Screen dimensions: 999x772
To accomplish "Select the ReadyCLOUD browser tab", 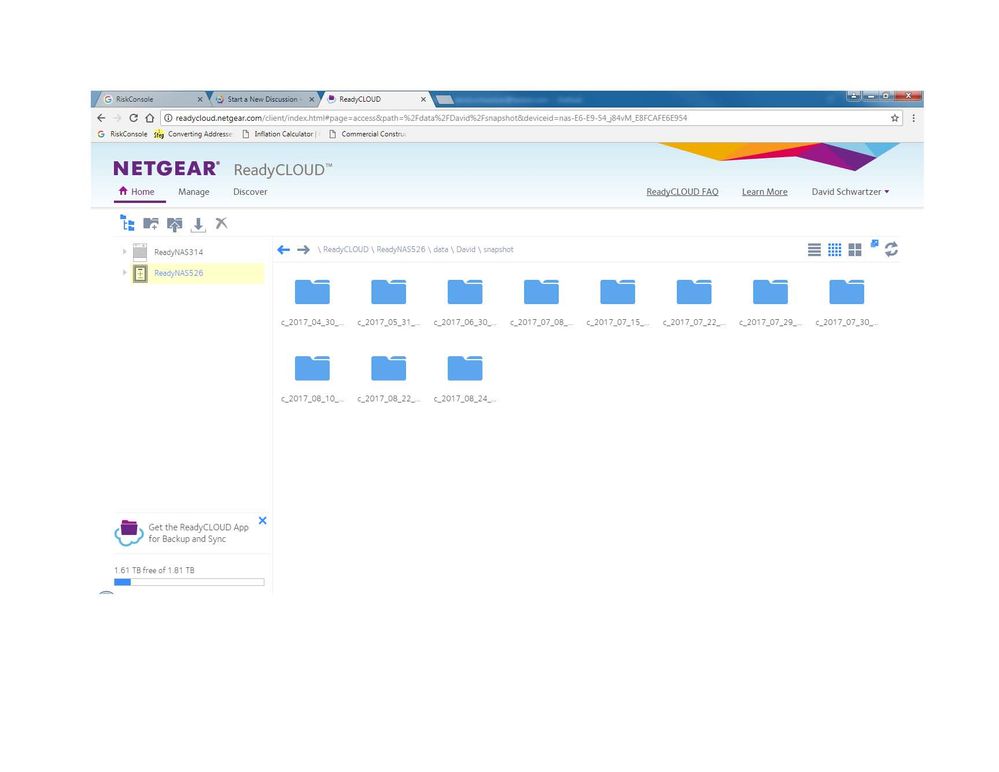I will click(375, 99).
